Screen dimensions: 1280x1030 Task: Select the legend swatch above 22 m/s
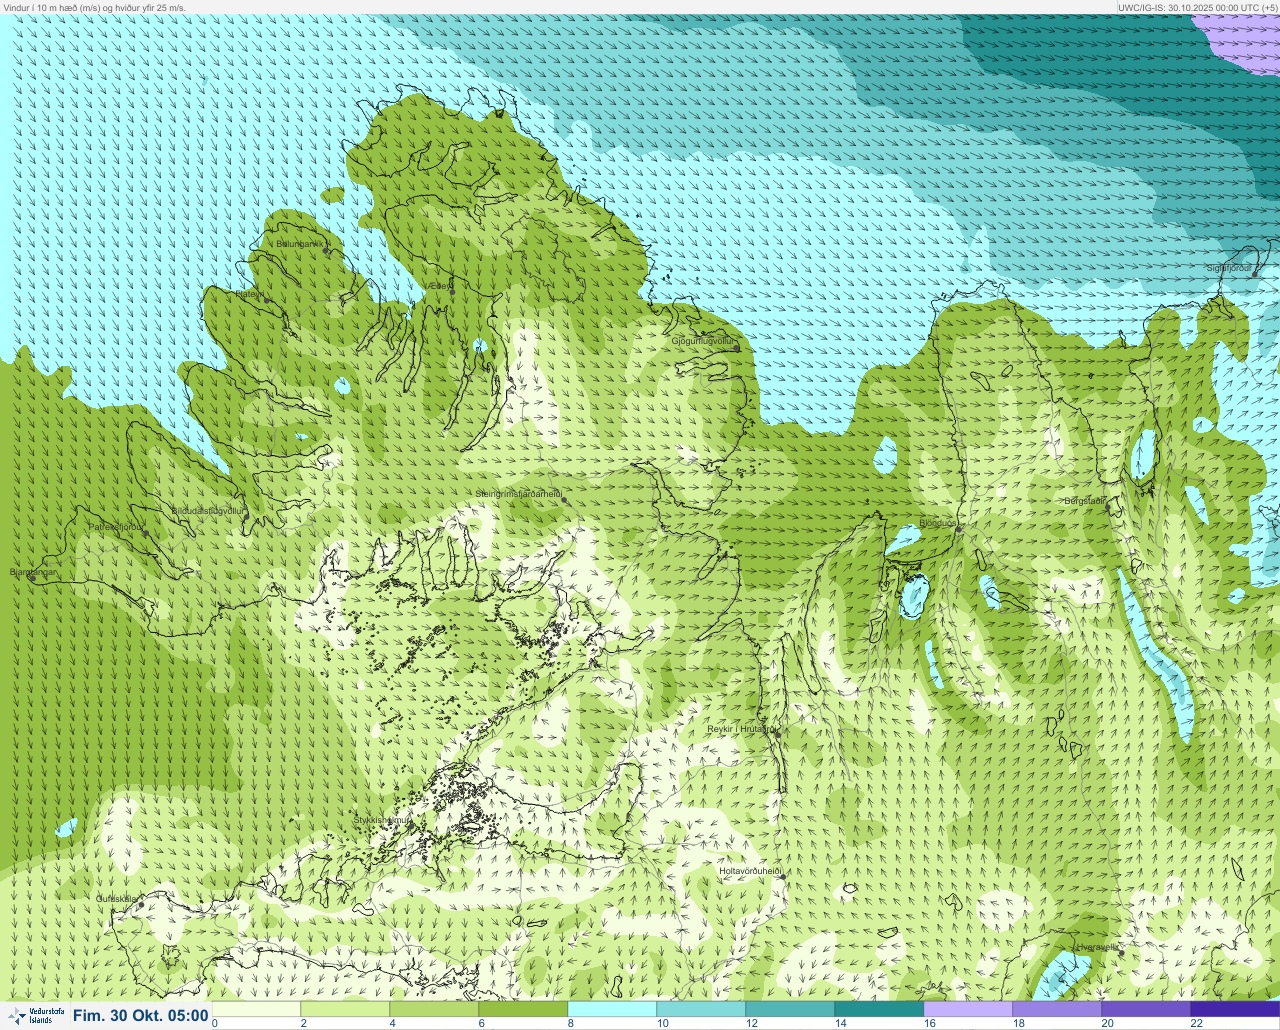point(1235,1009)
